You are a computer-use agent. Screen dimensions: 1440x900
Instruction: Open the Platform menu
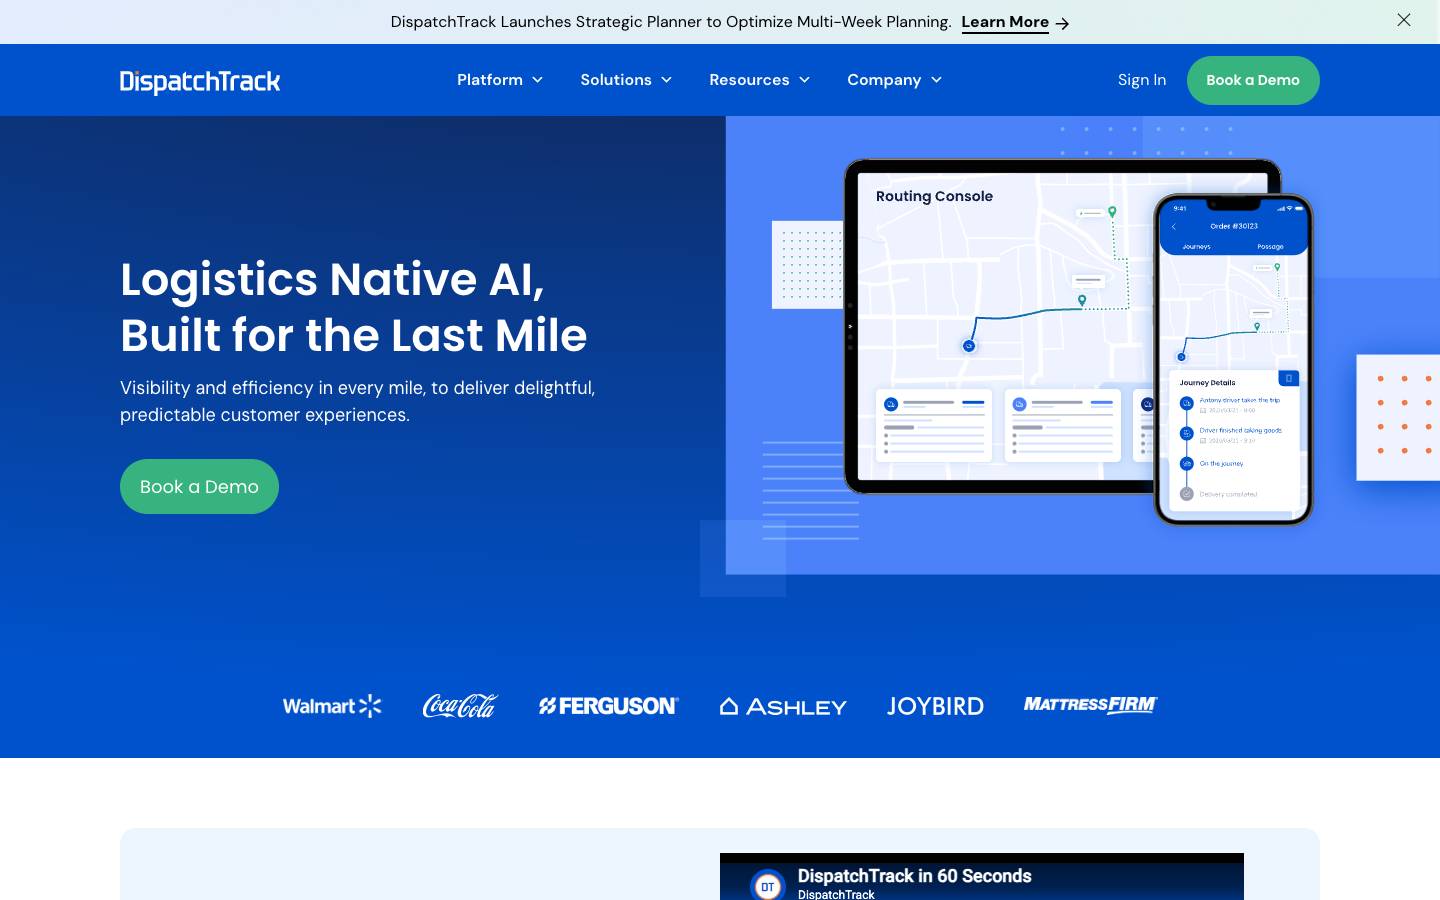[490, 80]
